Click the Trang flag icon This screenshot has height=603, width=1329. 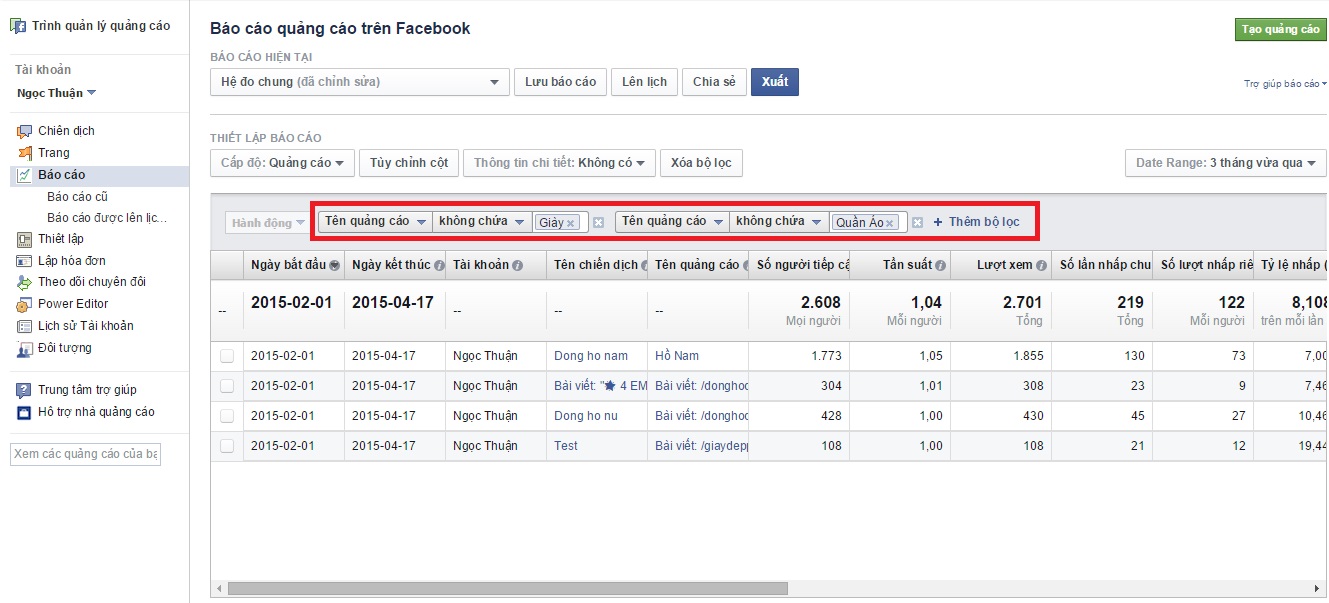coord(24,153)
